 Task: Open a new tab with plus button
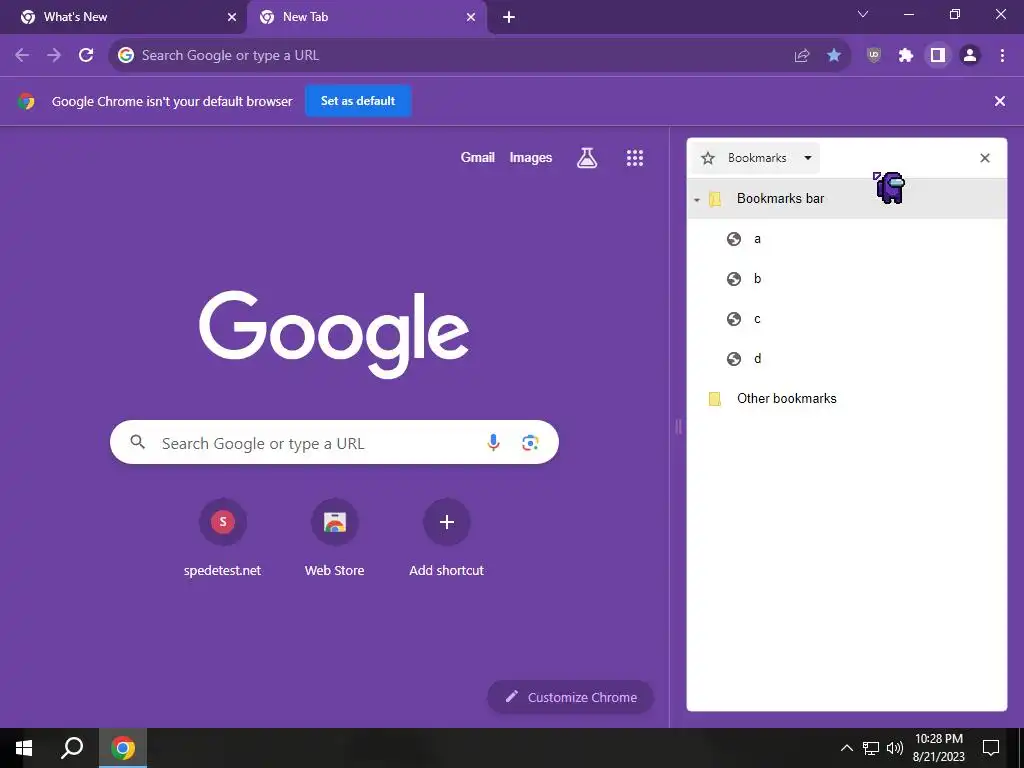509,18
